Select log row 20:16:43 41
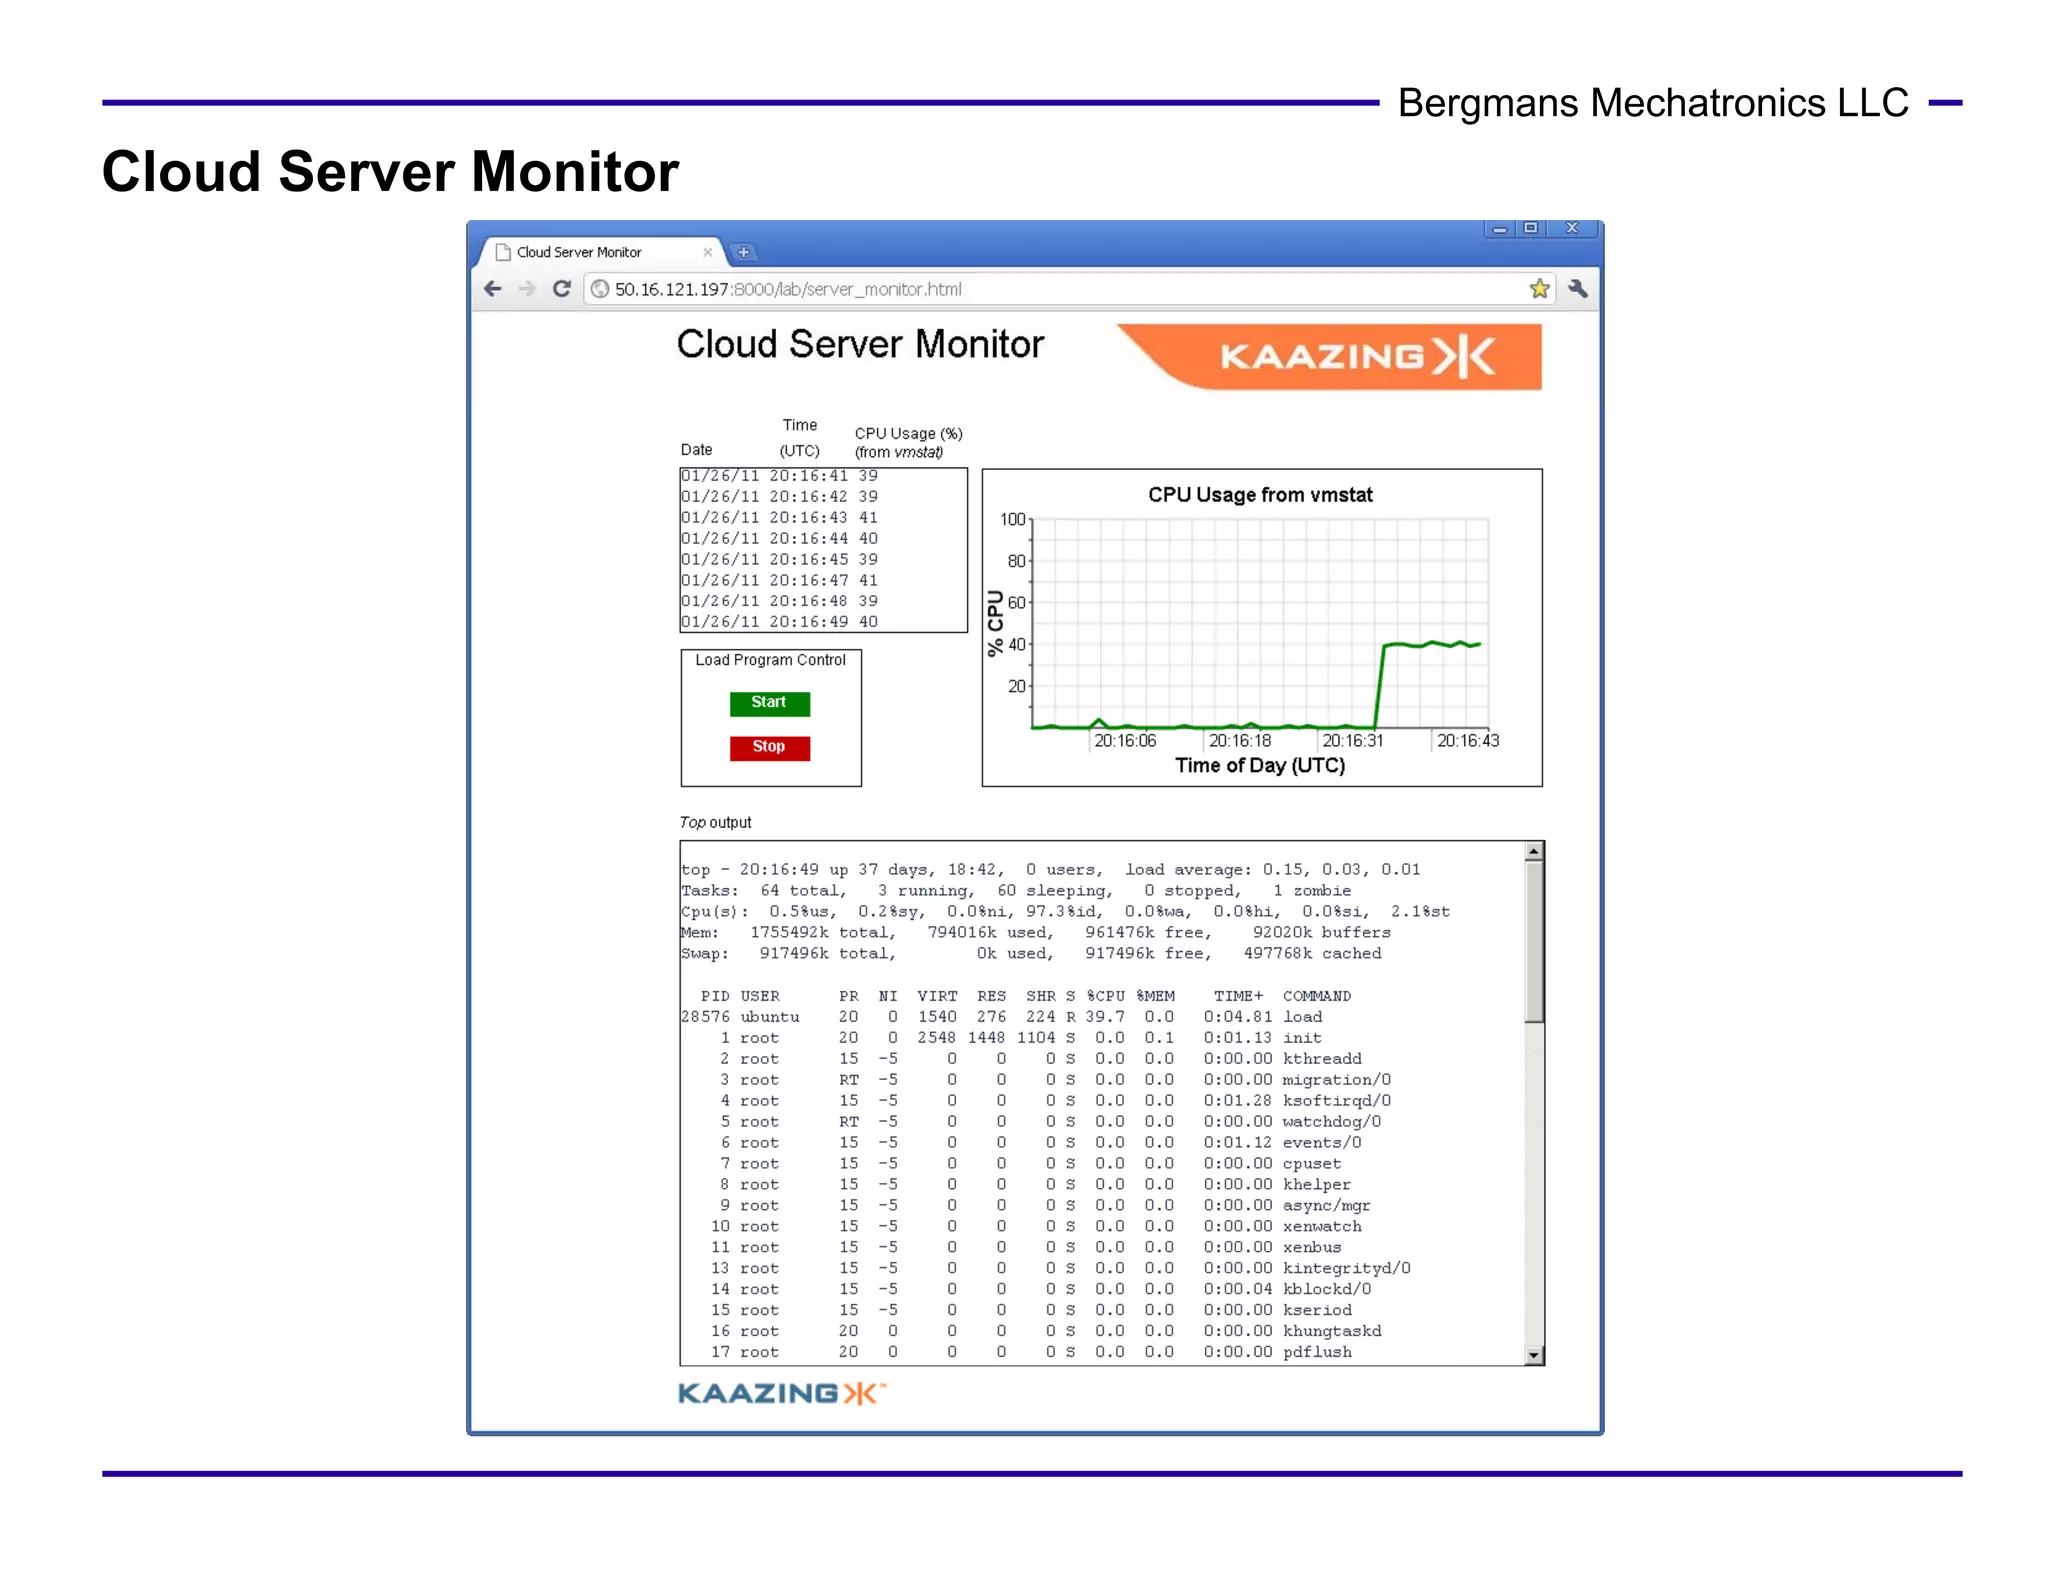This screenshot has width=2048, height=1582. click(779, 518)
